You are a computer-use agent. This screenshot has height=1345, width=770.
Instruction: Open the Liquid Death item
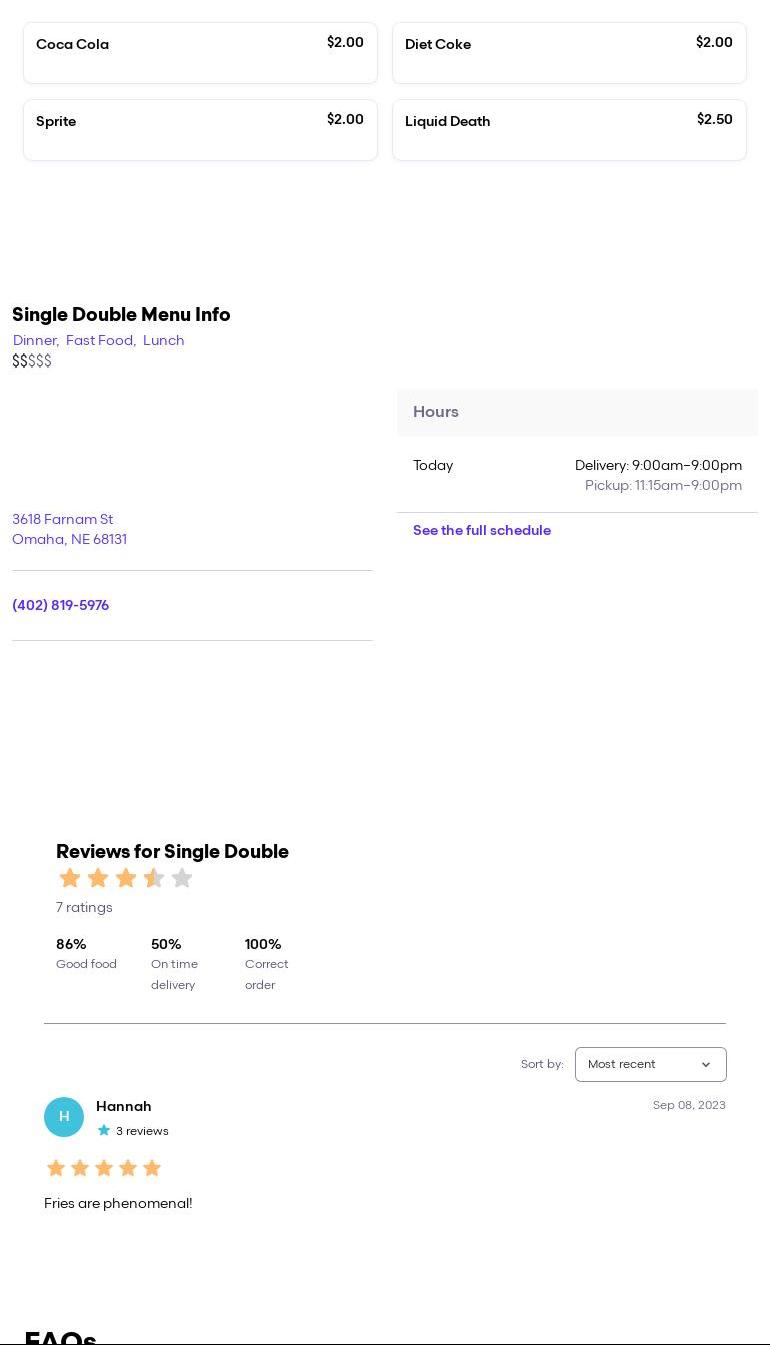(569, 130)
